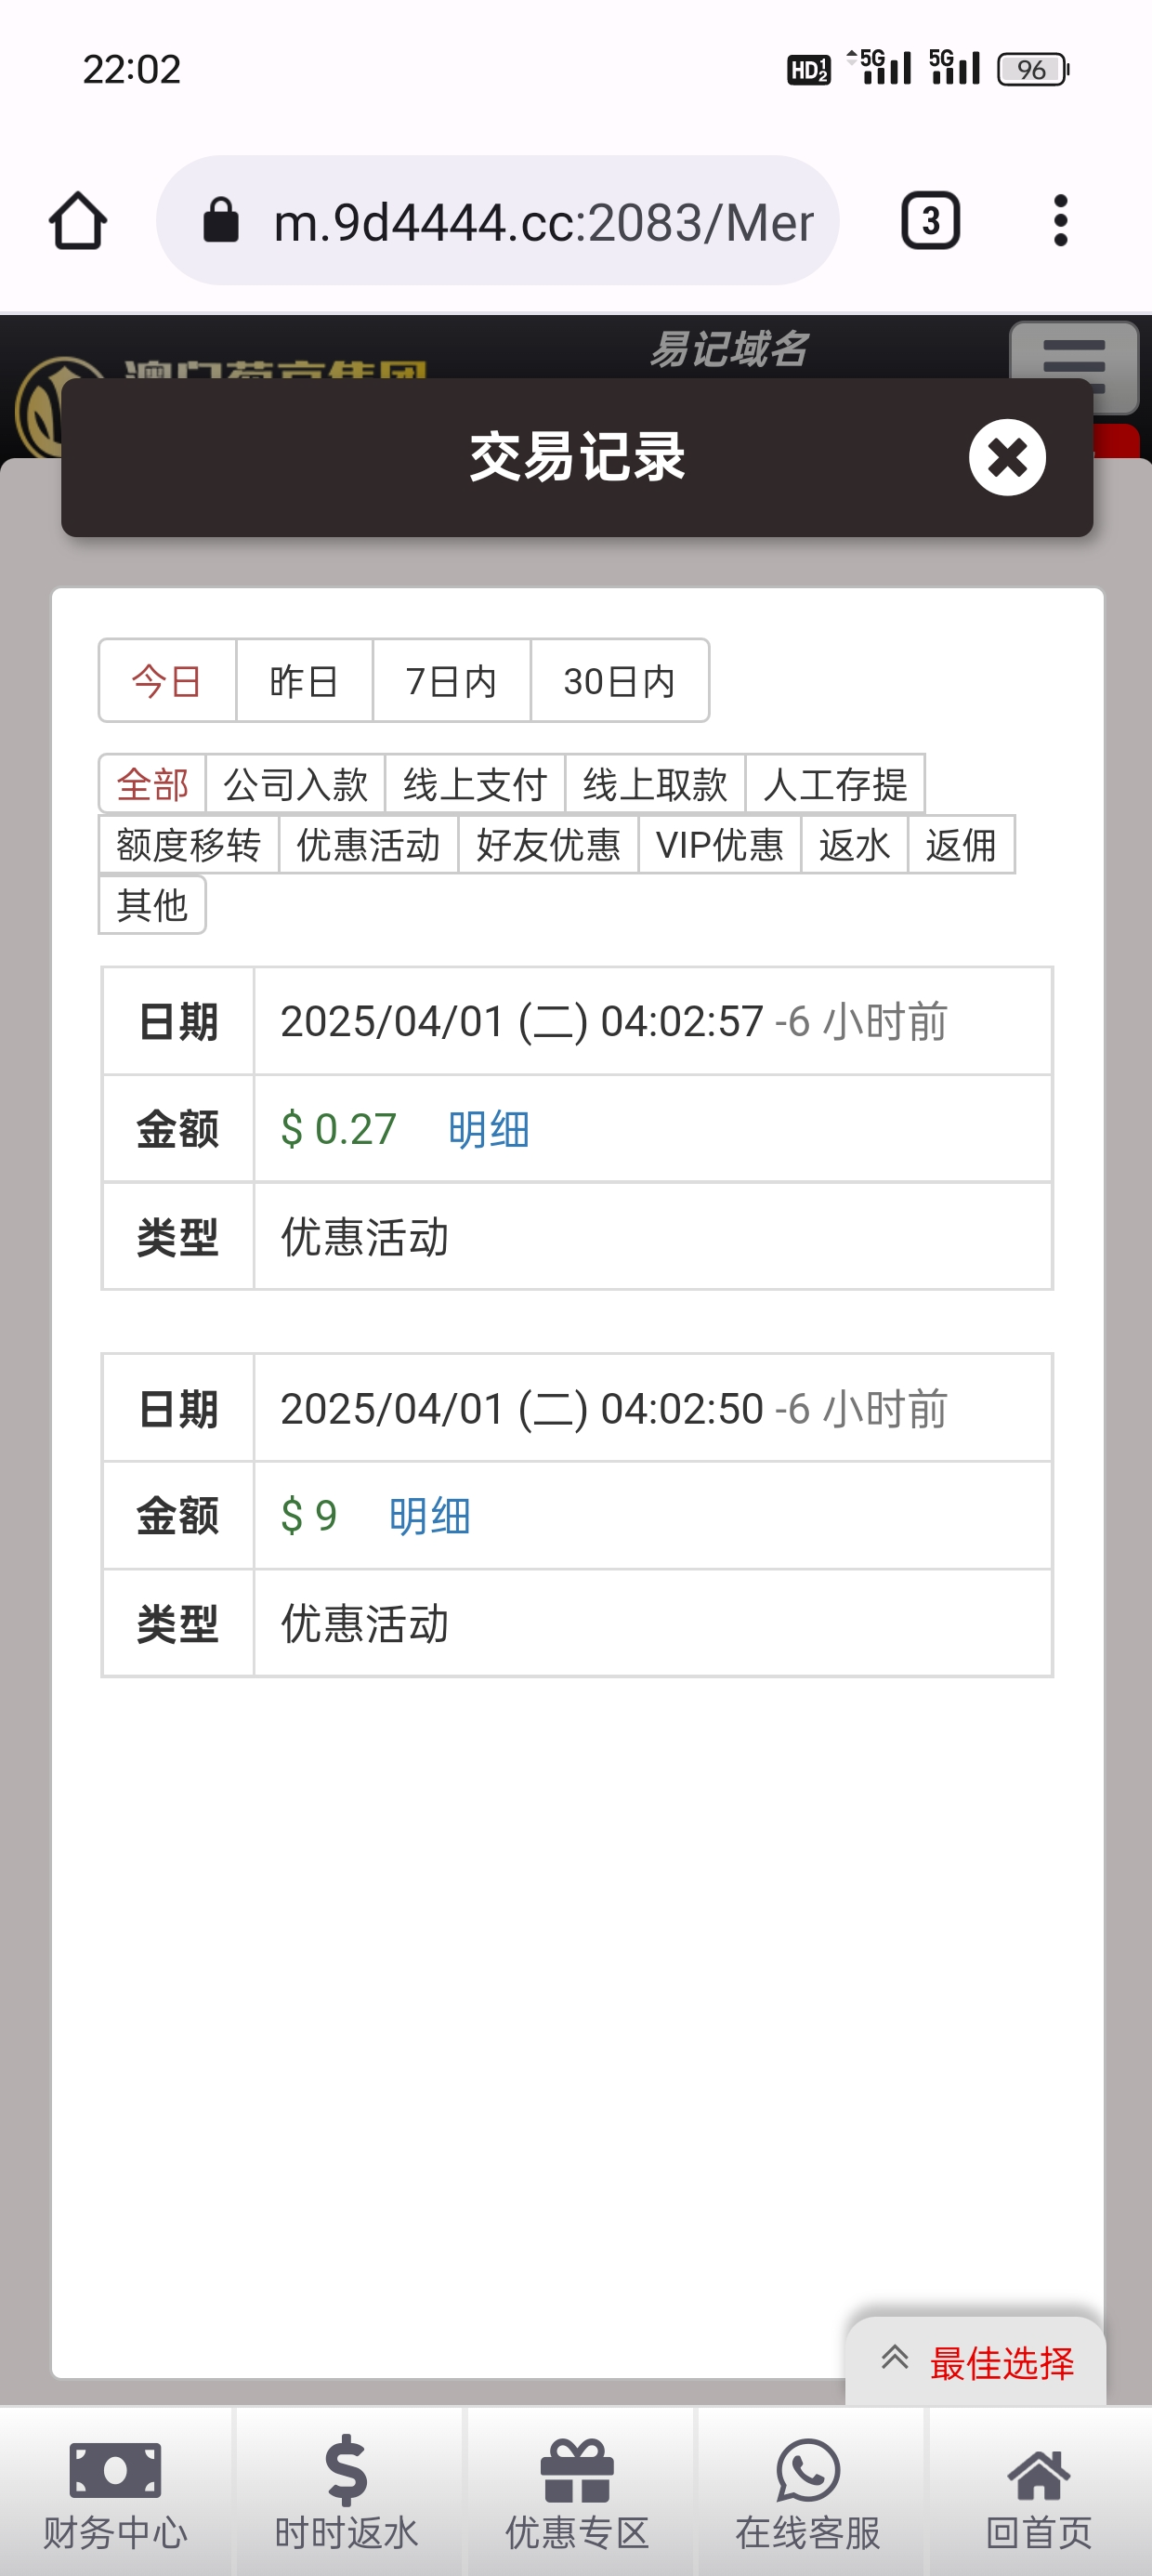Select the 7日内 date filter
Viewport: 1152px width, 2576px height.
(451, 681)
